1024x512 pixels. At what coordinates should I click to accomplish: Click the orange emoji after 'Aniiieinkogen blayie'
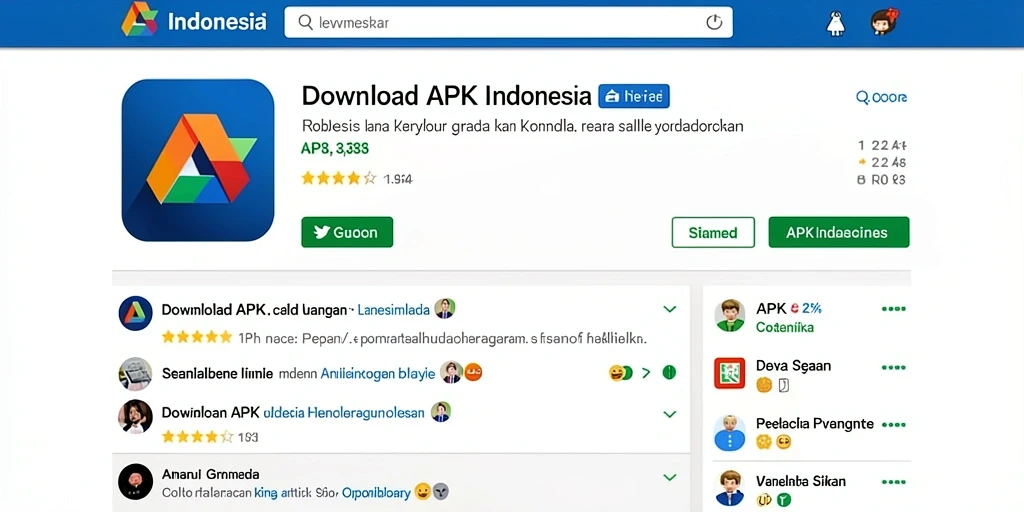473,372
